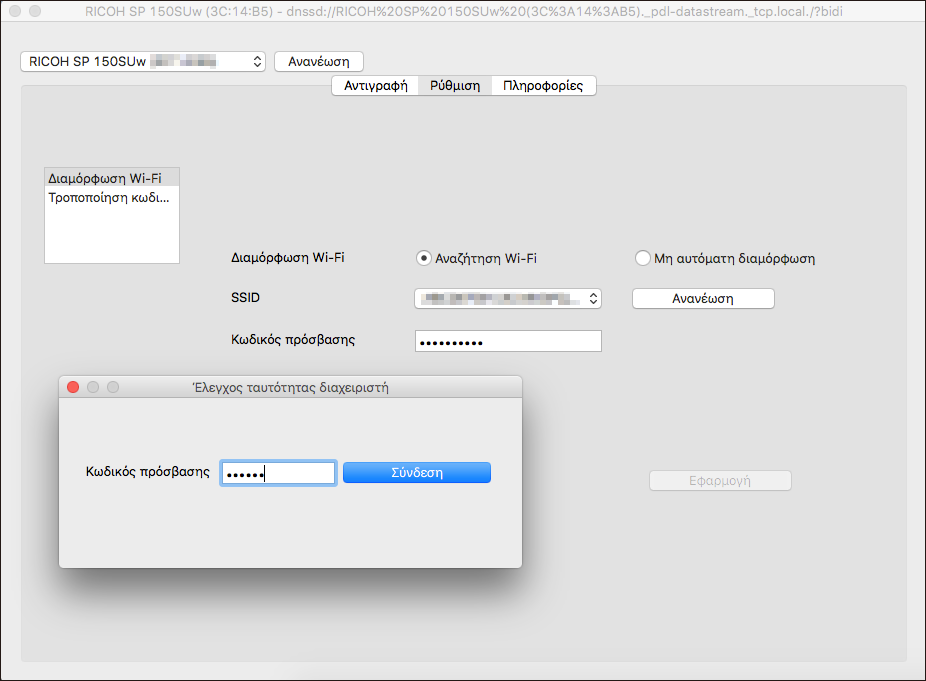Open the RICOH SP 150SUw printer dropdown
The width and height of the screenshot is (926, 681).
point(143,61)
